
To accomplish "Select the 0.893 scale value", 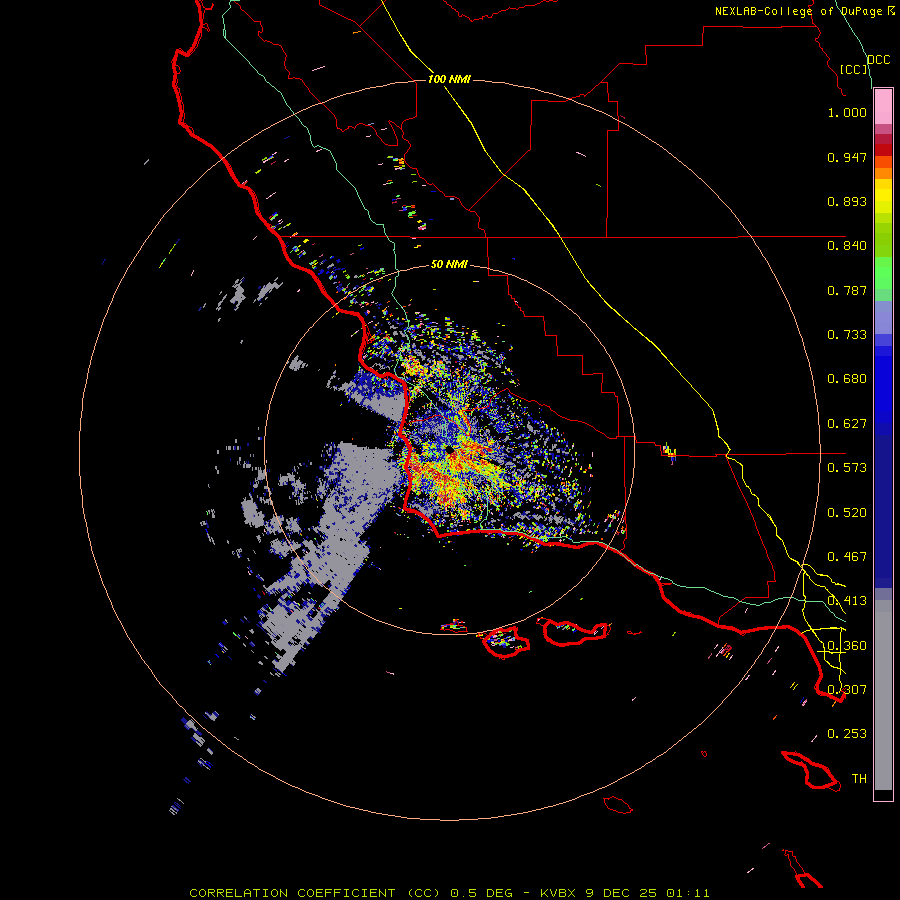I will click(847, 201).
